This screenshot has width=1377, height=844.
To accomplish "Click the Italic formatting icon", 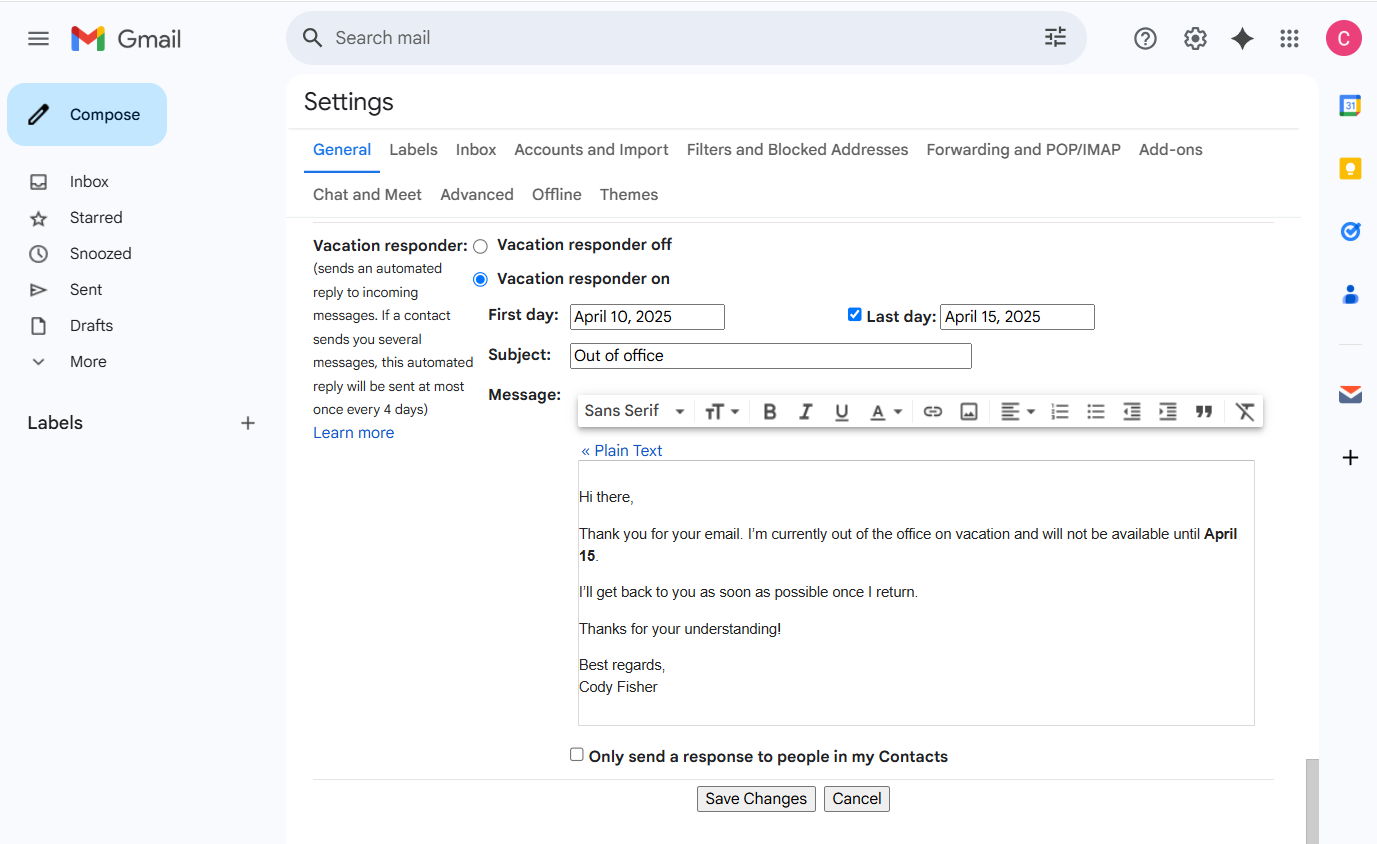I will [805, 412].
